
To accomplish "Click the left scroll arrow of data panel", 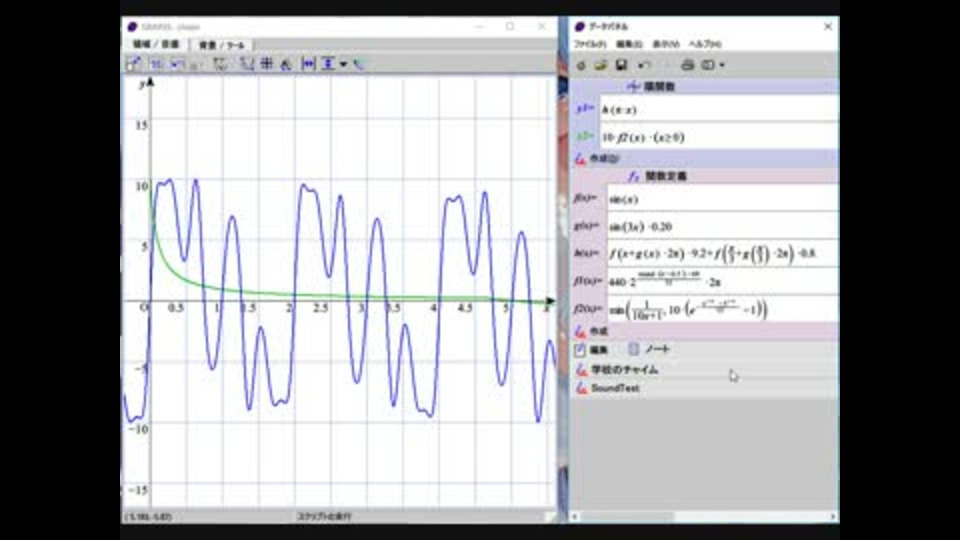I will tap(575, 517).
